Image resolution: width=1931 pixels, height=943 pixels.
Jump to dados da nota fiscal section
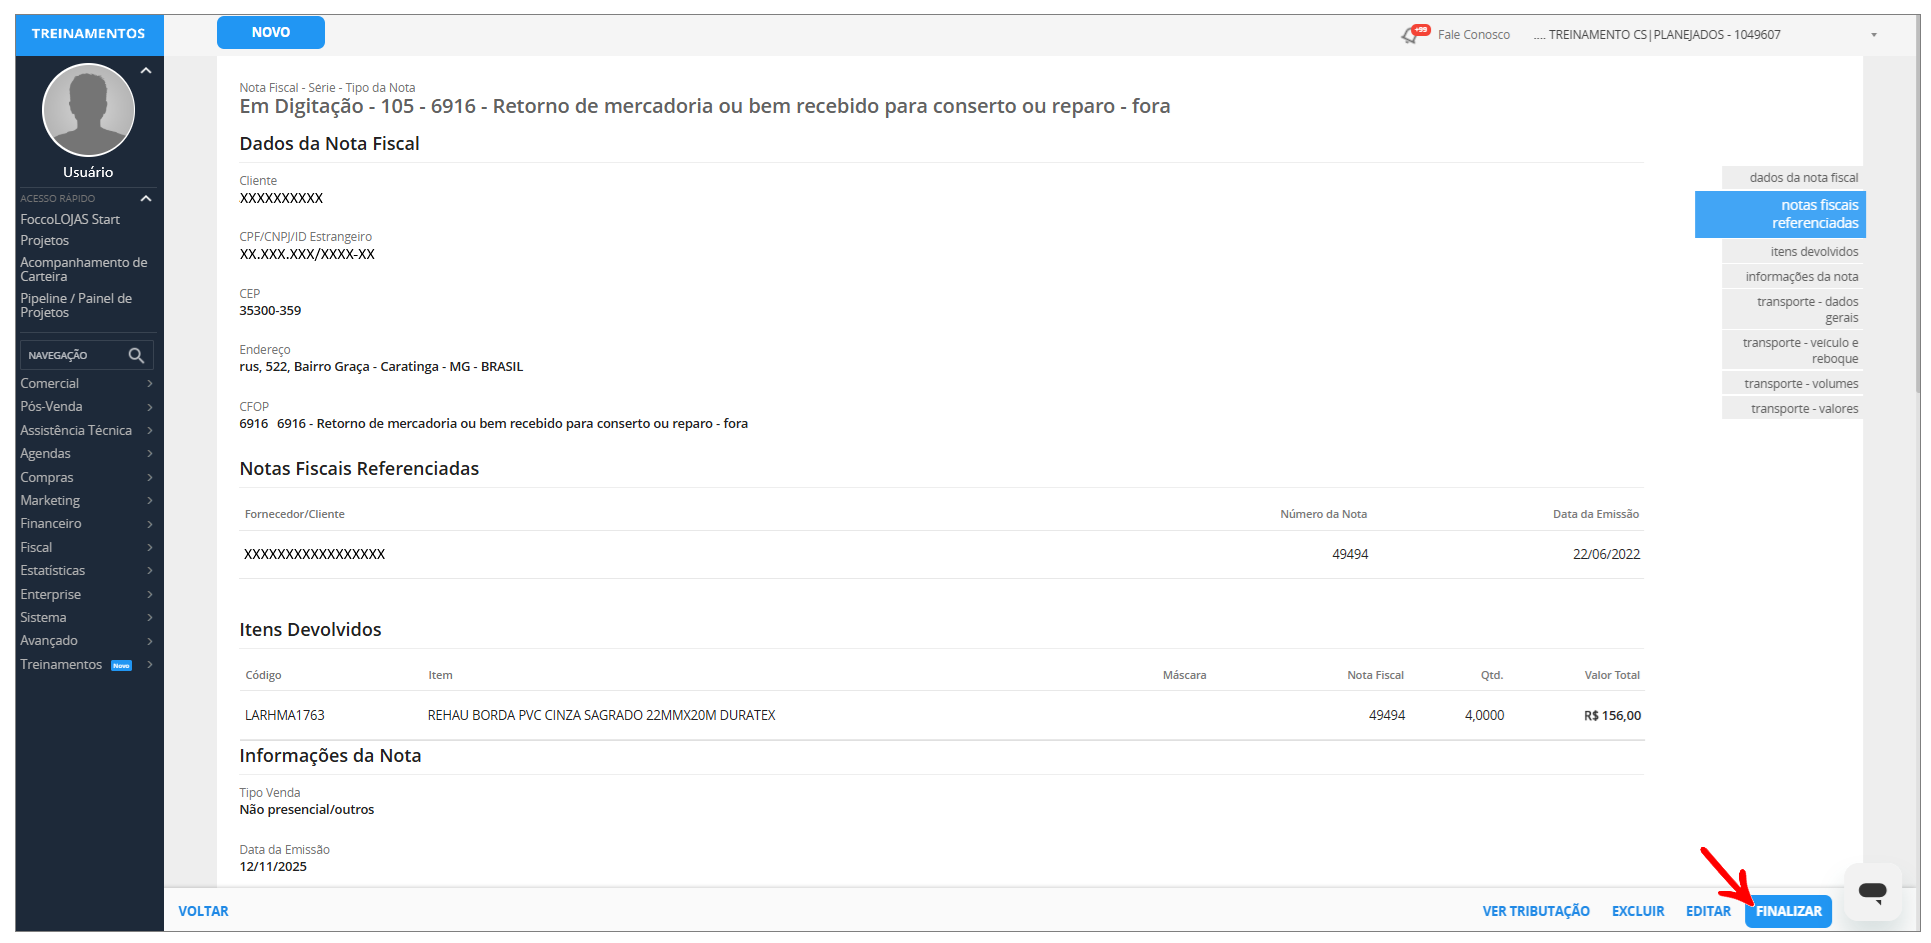(1792, 178)
